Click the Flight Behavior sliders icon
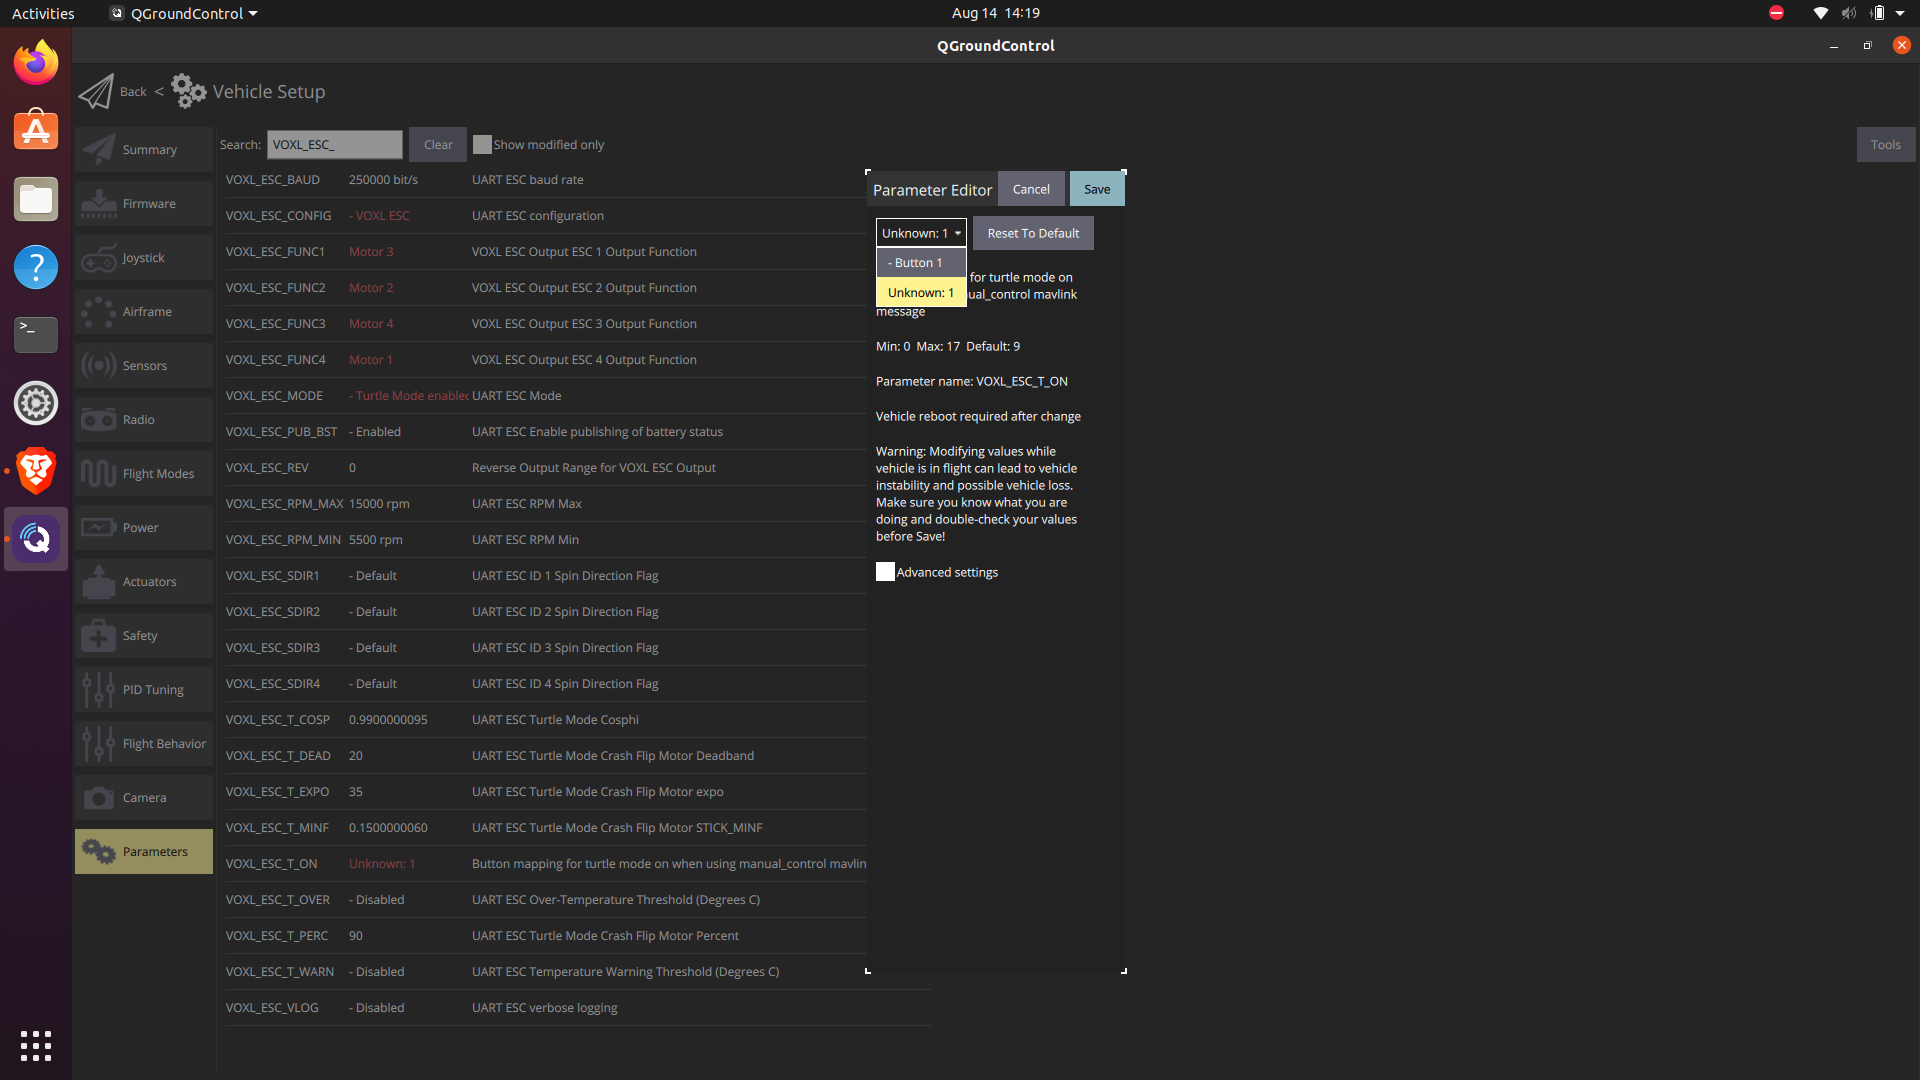 pyautogui.click(x=98, y=744)
